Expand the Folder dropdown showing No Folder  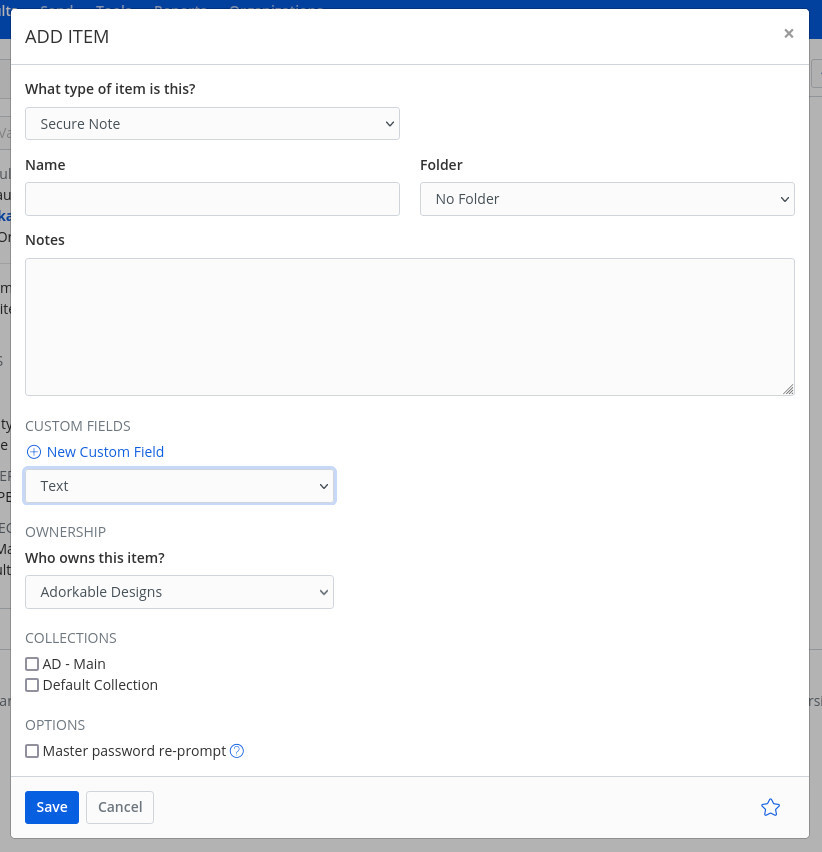607,199
